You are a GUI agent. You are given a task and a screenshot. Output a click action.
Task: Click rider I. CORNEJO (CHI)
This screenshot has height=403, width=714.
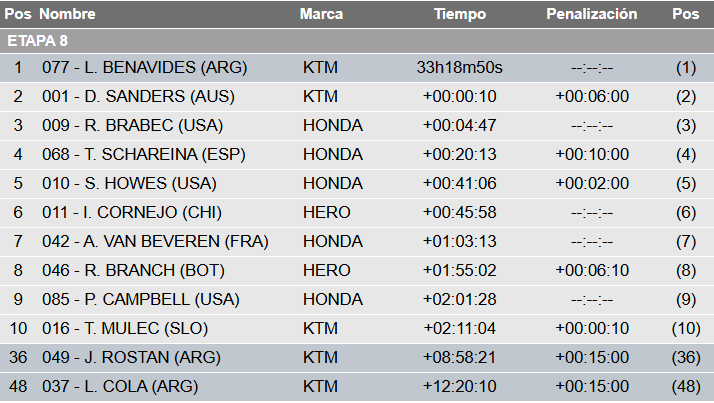(x=132, y=213)
